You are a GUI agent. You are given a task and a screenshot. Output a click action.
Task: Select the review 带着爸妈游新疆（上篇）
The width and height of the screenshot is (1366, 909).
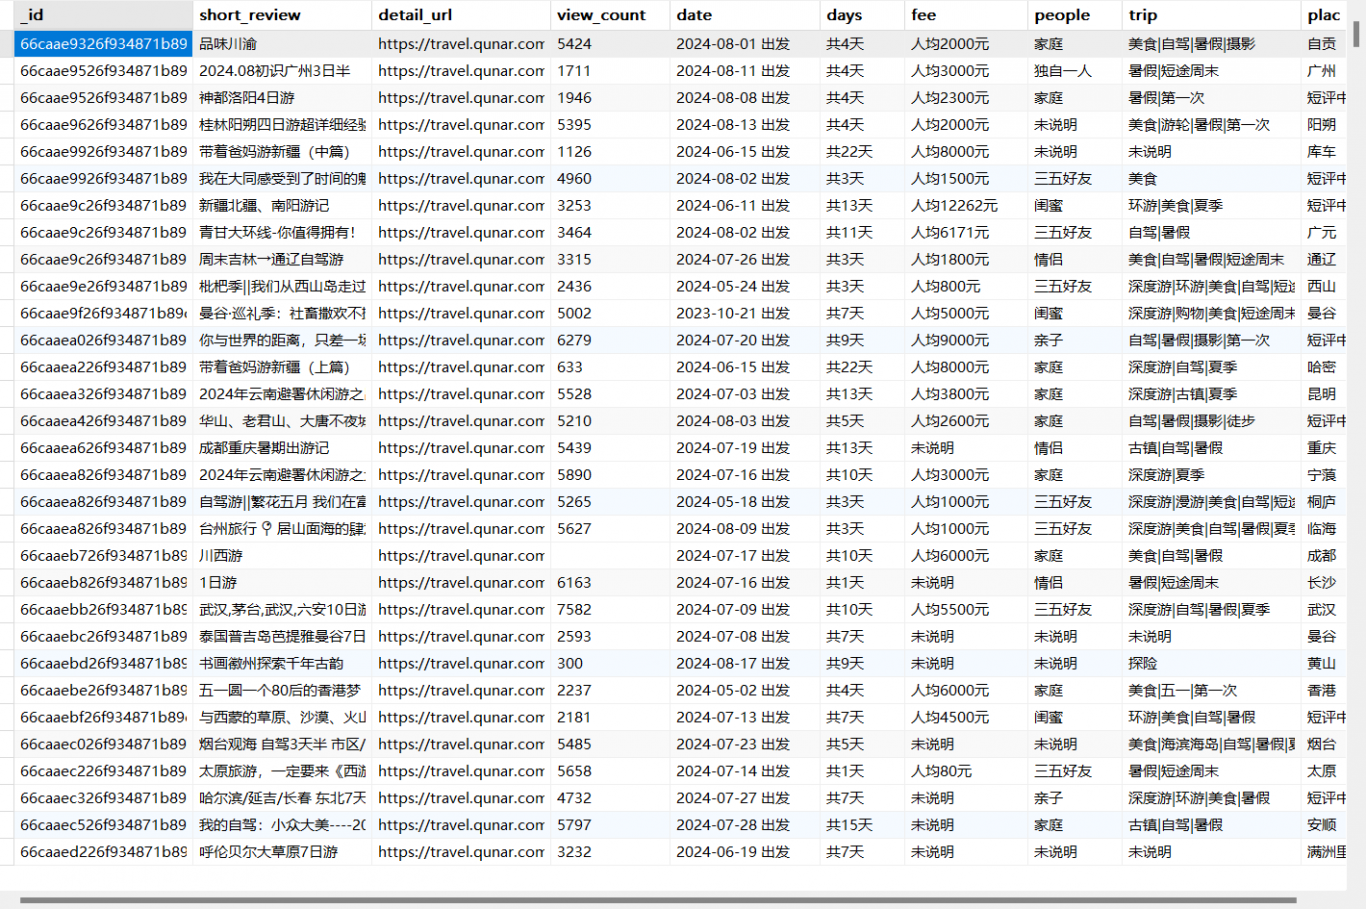(x=282, y=367)
